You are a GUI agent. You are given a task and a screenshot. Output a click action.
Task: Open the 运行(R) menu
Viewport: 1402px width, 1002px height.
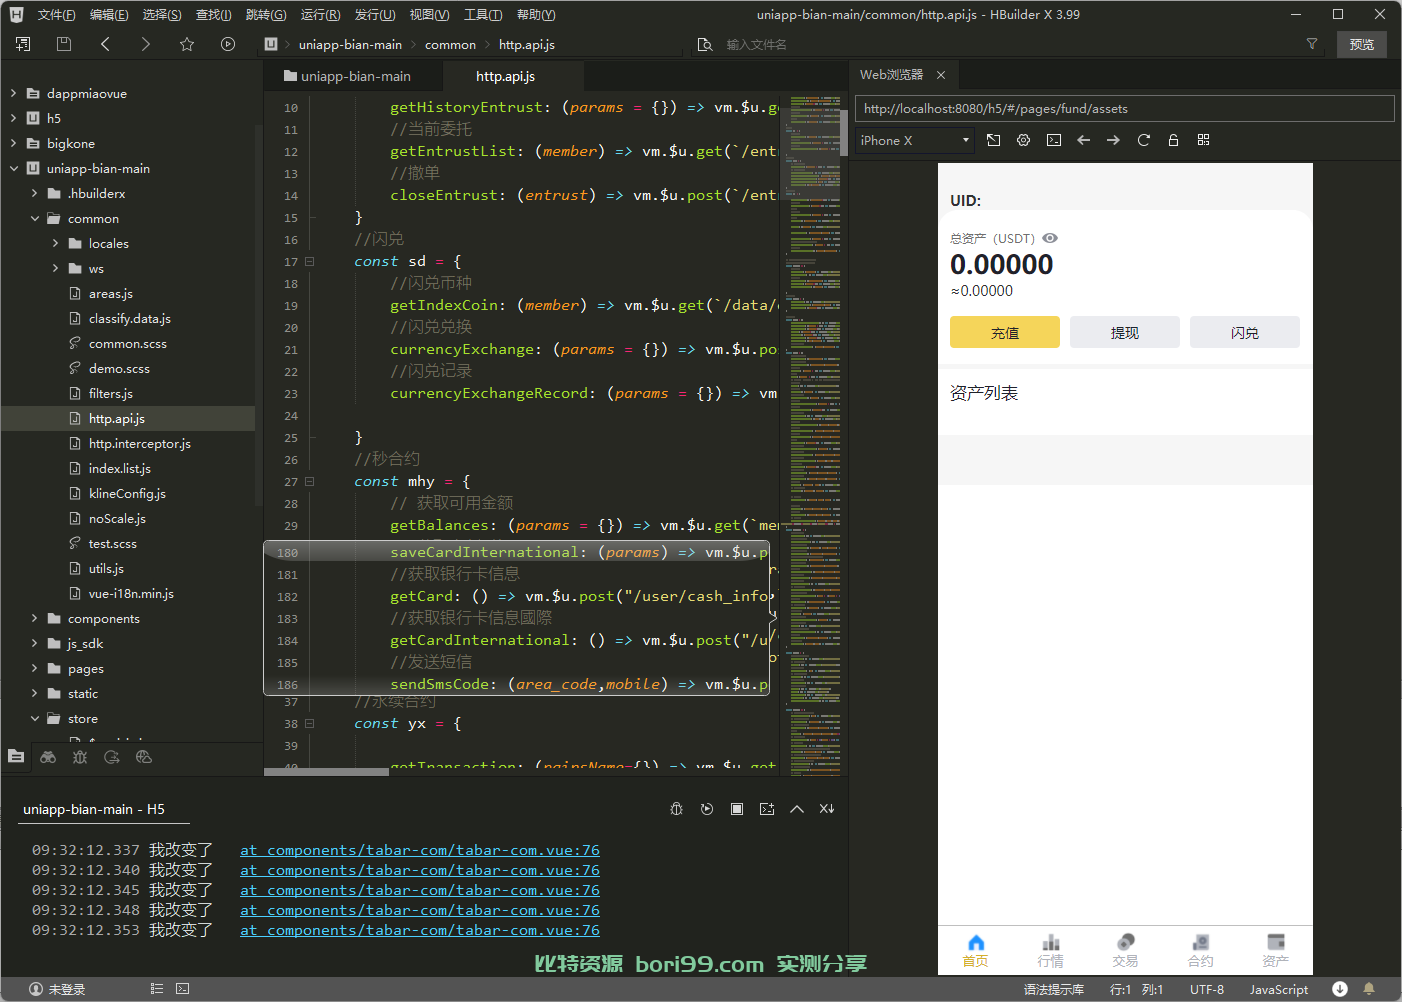point(320,15)
